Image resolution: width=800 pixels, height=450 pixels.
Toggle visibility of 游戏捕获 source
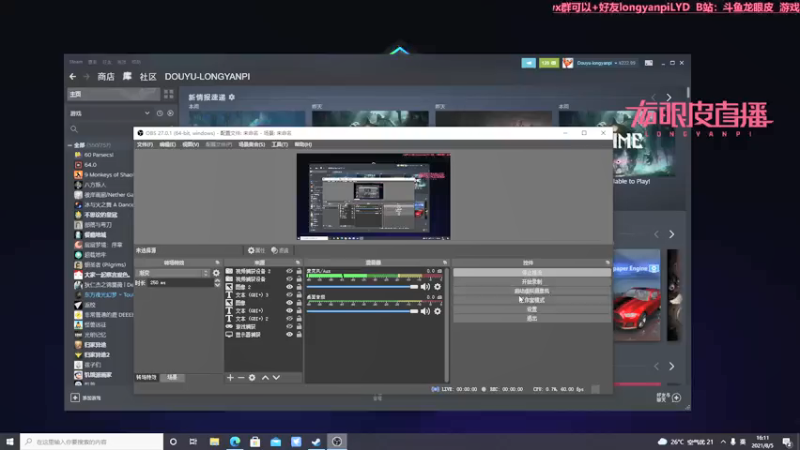[289, 327]
